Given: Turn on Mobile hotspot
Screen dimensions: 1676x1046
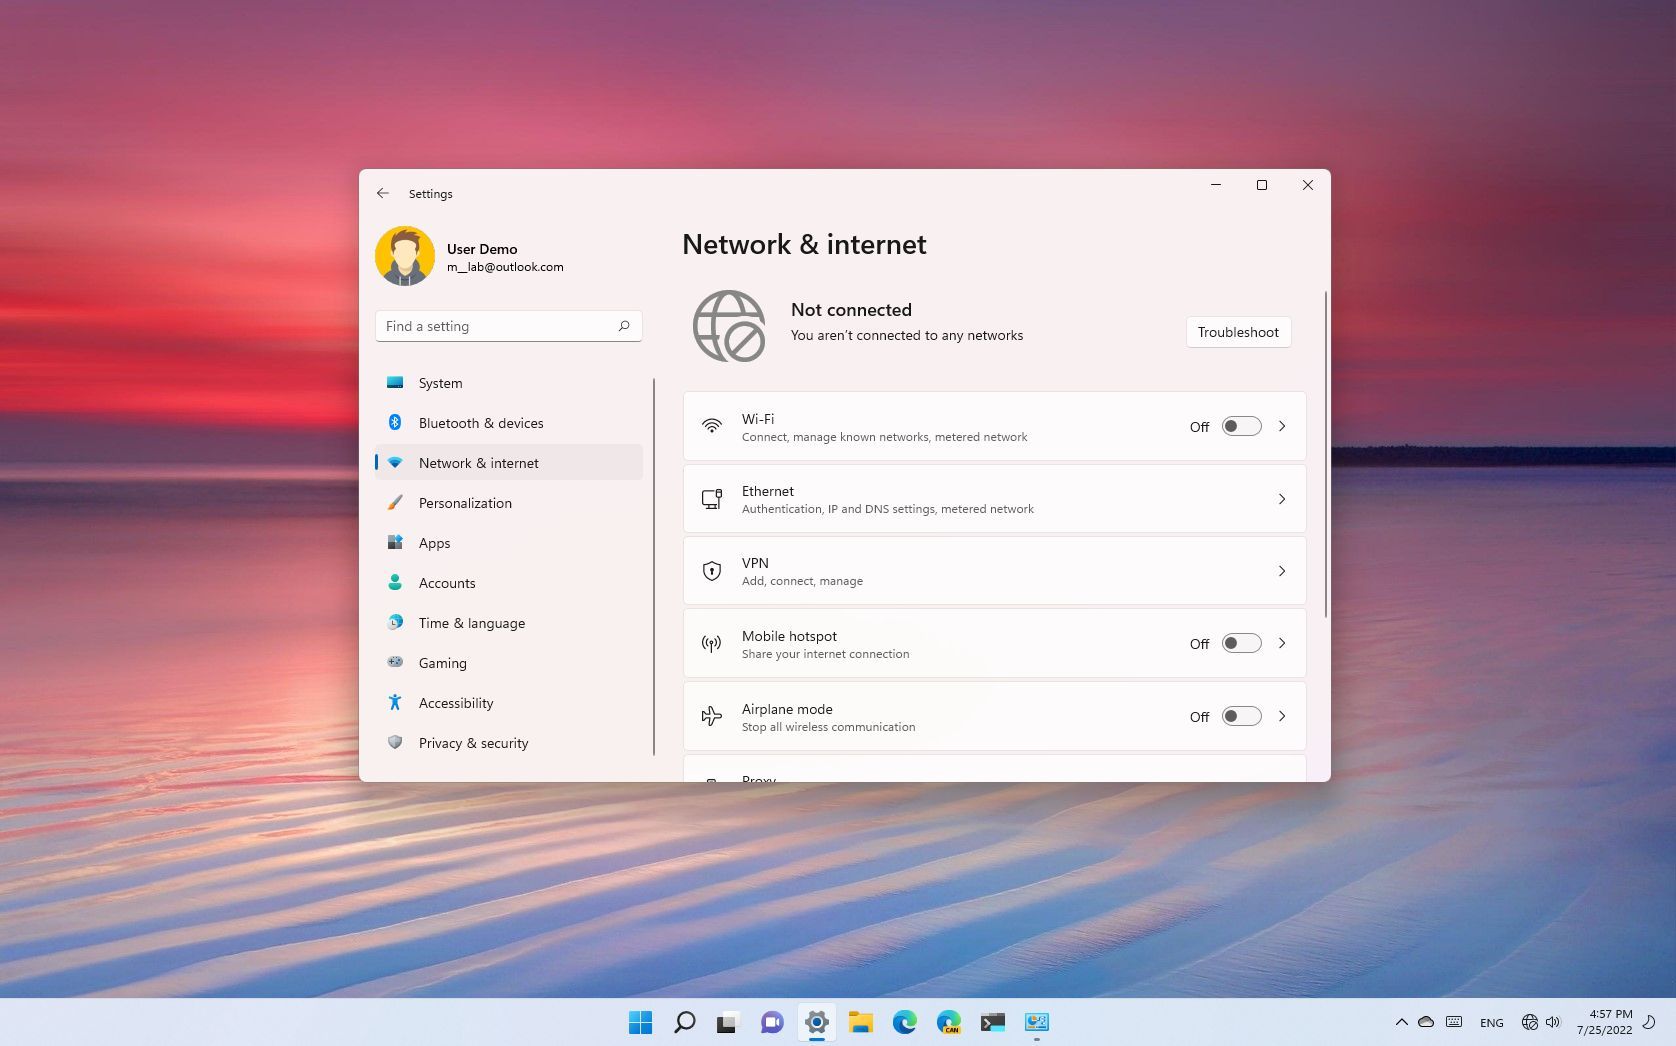Looking at the screenshot, I should pos(1240,643).
